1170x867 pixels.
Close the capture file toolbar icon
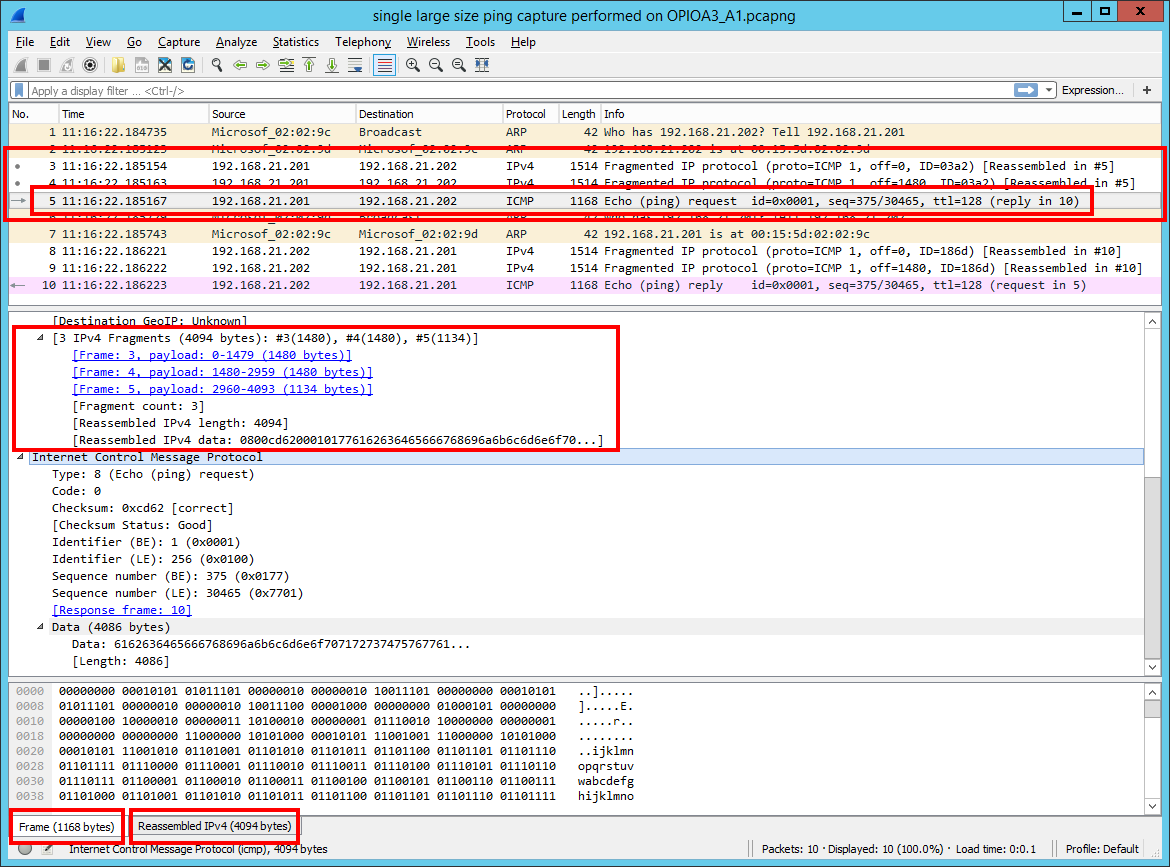click(x=165, y=66)
